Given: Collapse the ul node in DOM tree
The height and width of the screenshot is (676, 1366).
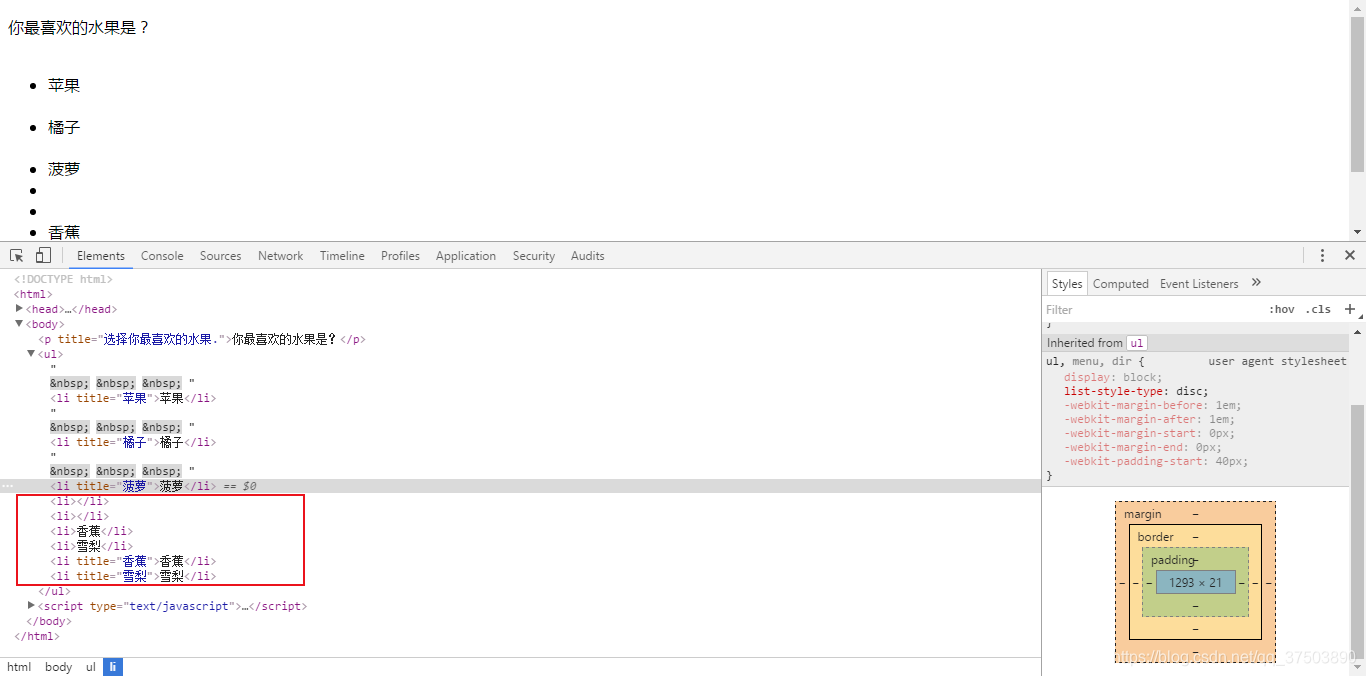Looking at the screenshot, I should (31, 354).
